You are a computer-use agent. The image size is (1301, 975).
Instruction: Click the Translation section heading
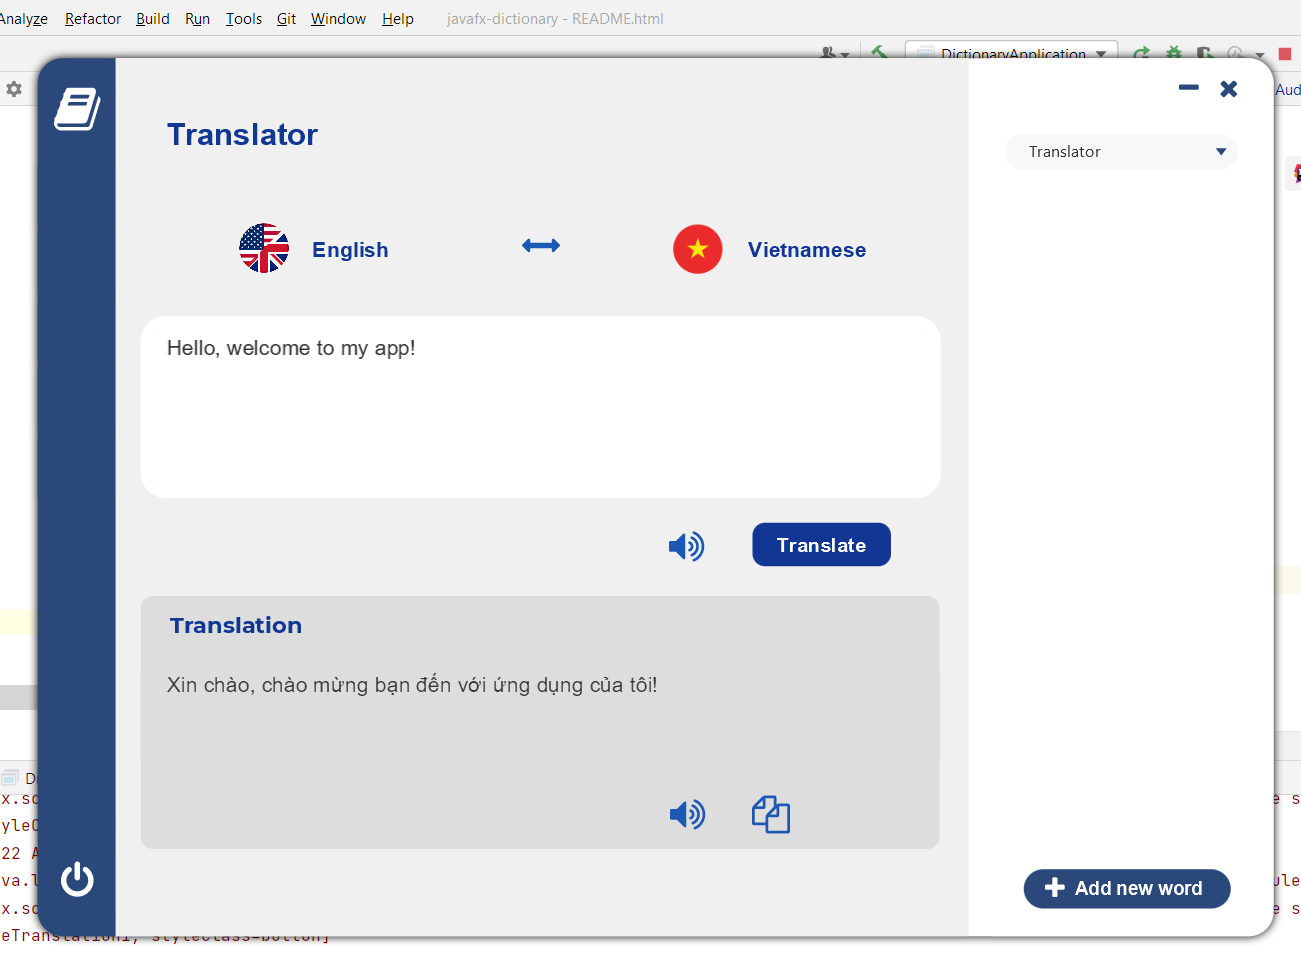tap(236, 625)
